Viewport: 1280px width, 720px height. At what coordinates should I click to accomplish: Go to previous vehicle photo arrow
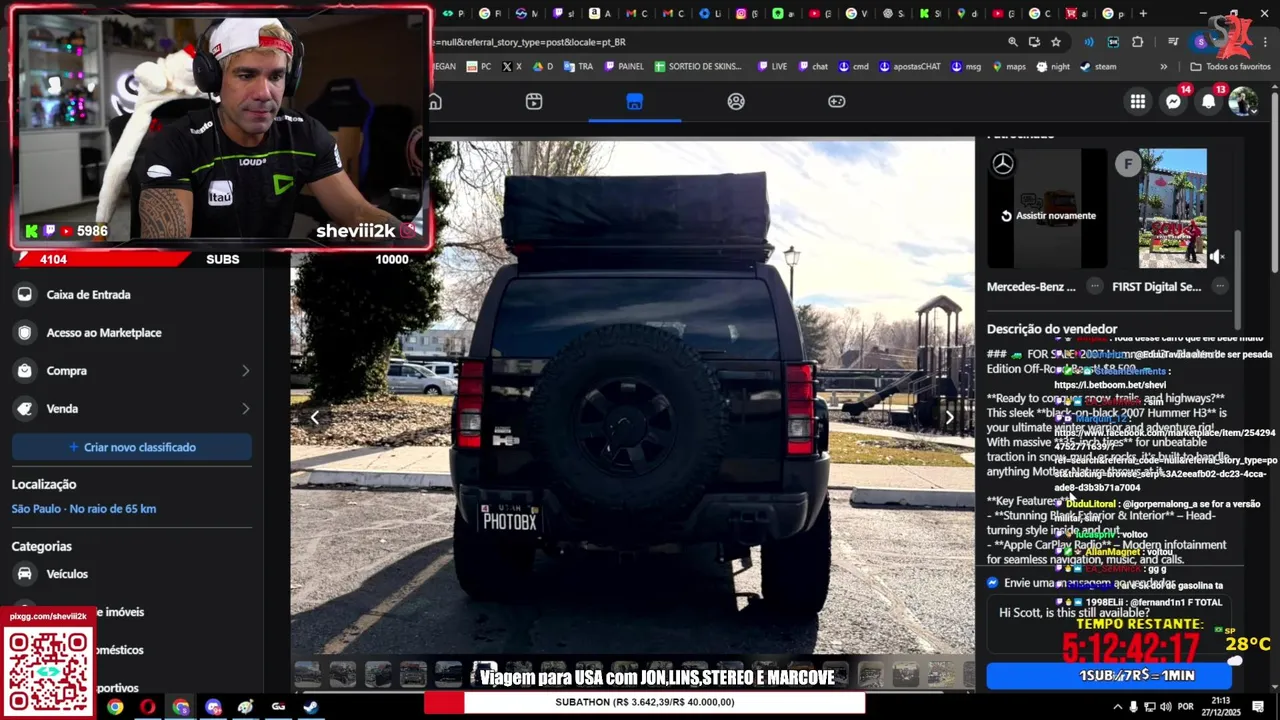click(315, 418)
